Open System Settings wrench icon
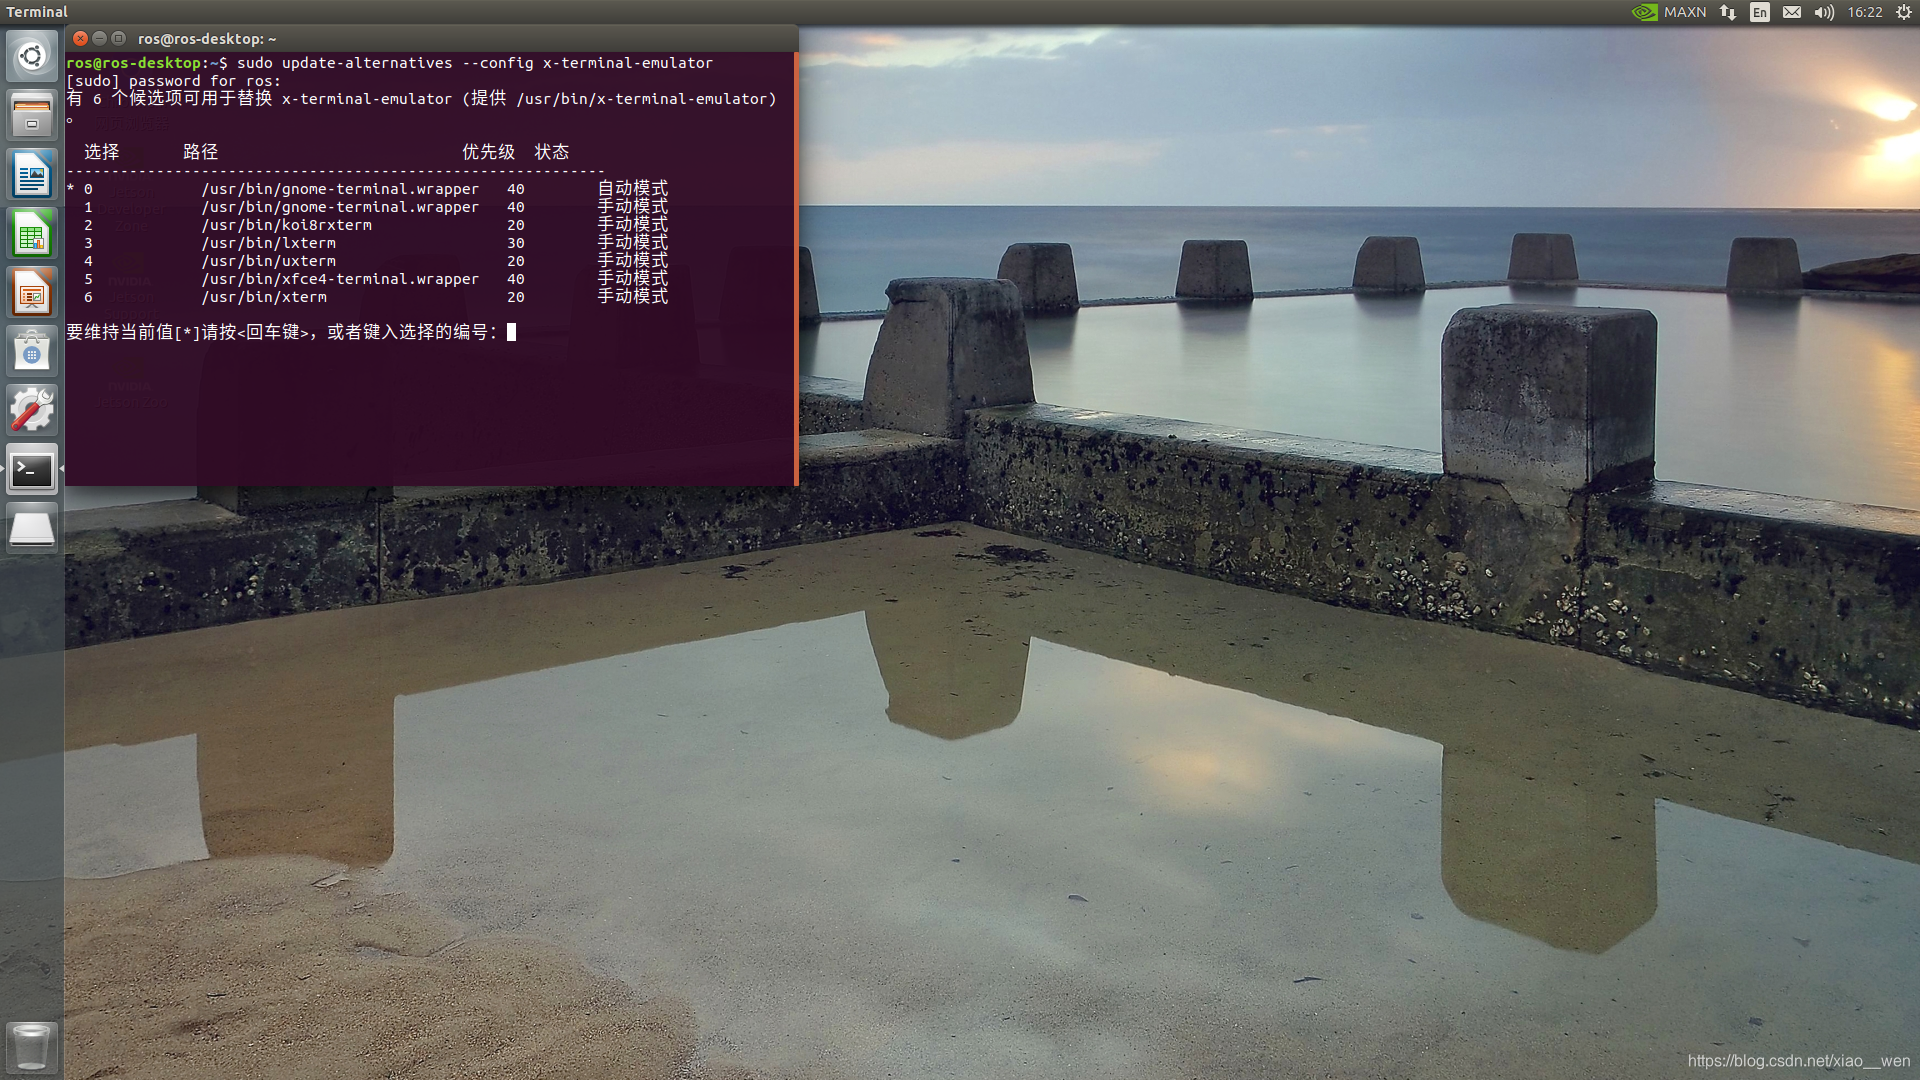Image resolution: width=1920 pixels, height=1080 pixels. click(32, 411)
